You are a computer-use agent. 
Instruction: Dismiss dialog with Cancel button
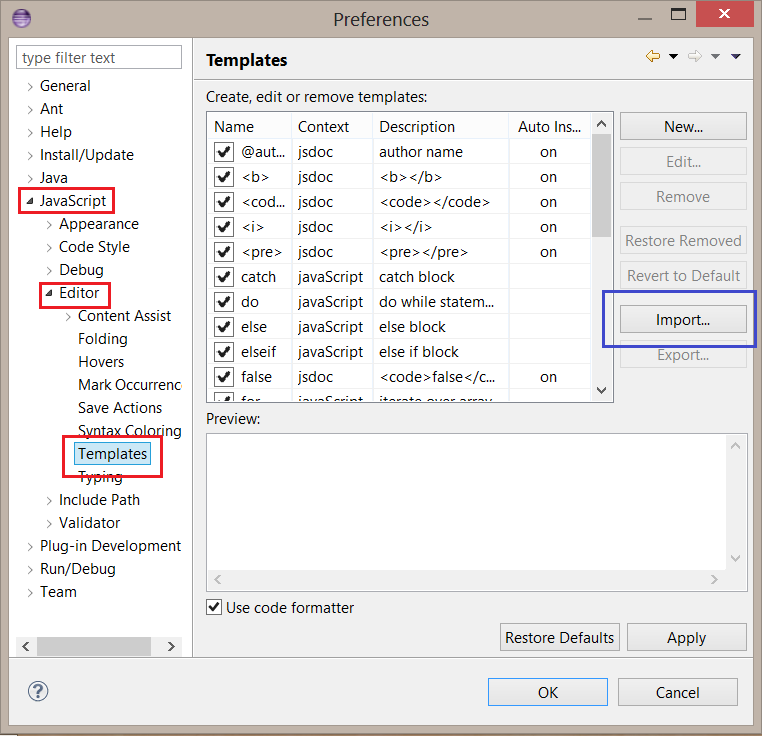tap(677, 692)
